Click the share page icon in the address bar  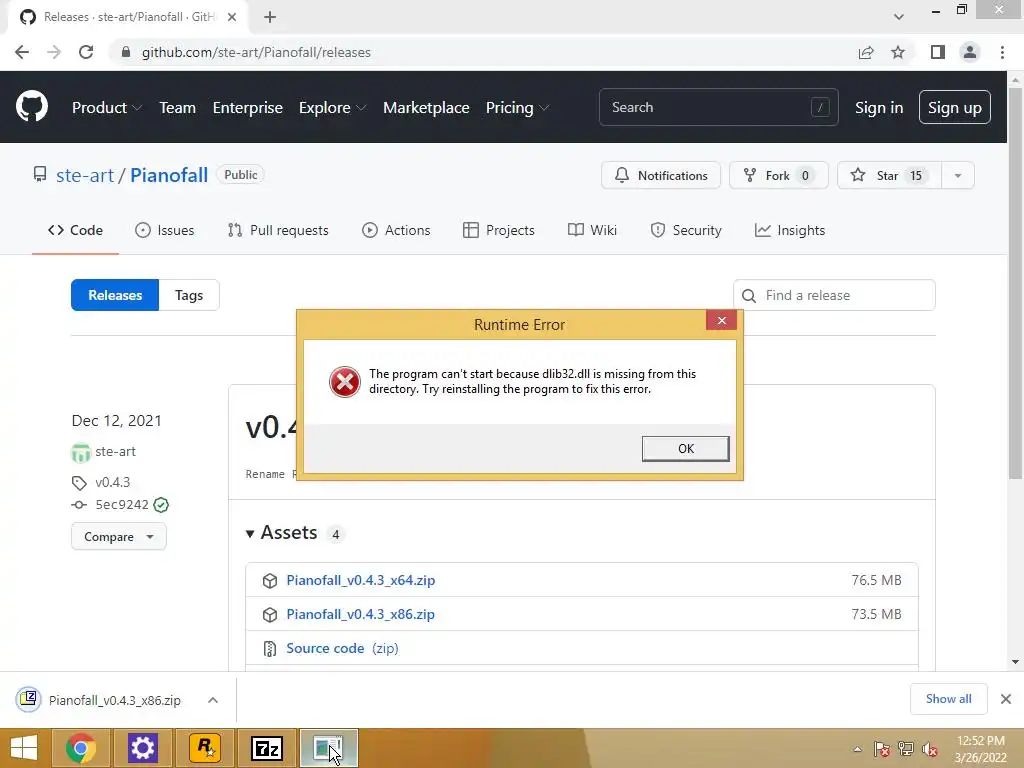(865, 52)
